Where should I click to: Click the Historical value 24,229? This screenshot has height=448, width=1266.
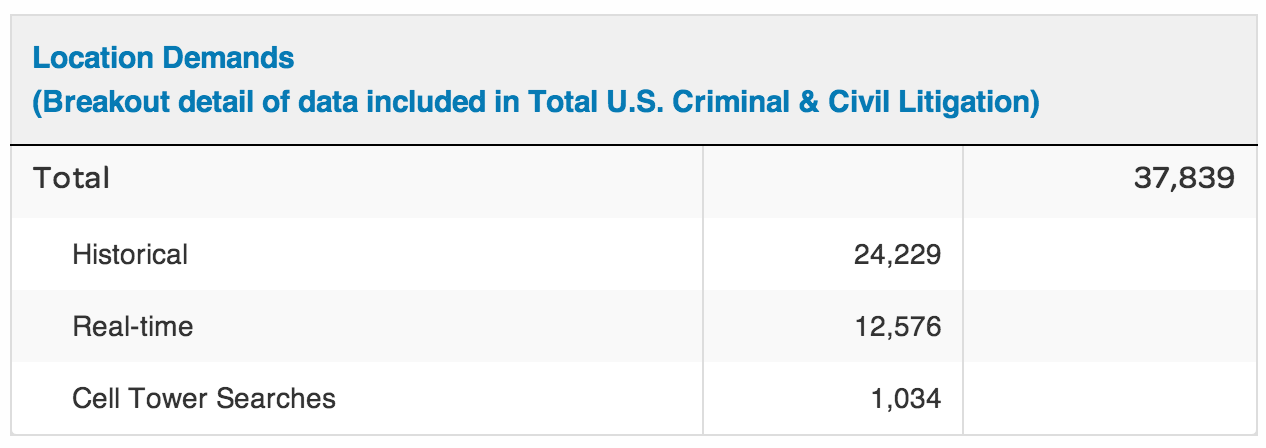pyautogui.click(x=897, y=255)
